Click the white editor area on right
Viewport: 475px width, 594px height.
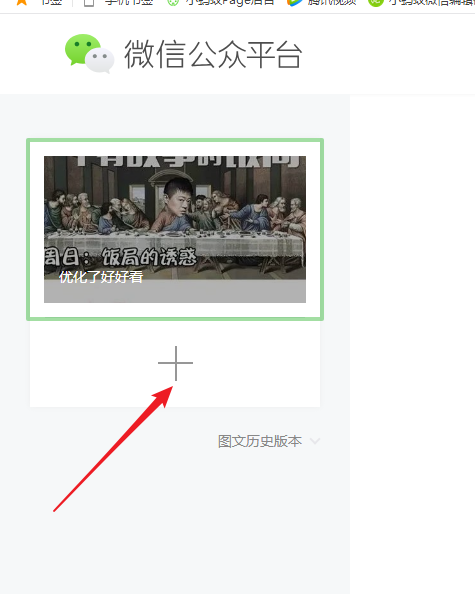click(x=412, y=344)
